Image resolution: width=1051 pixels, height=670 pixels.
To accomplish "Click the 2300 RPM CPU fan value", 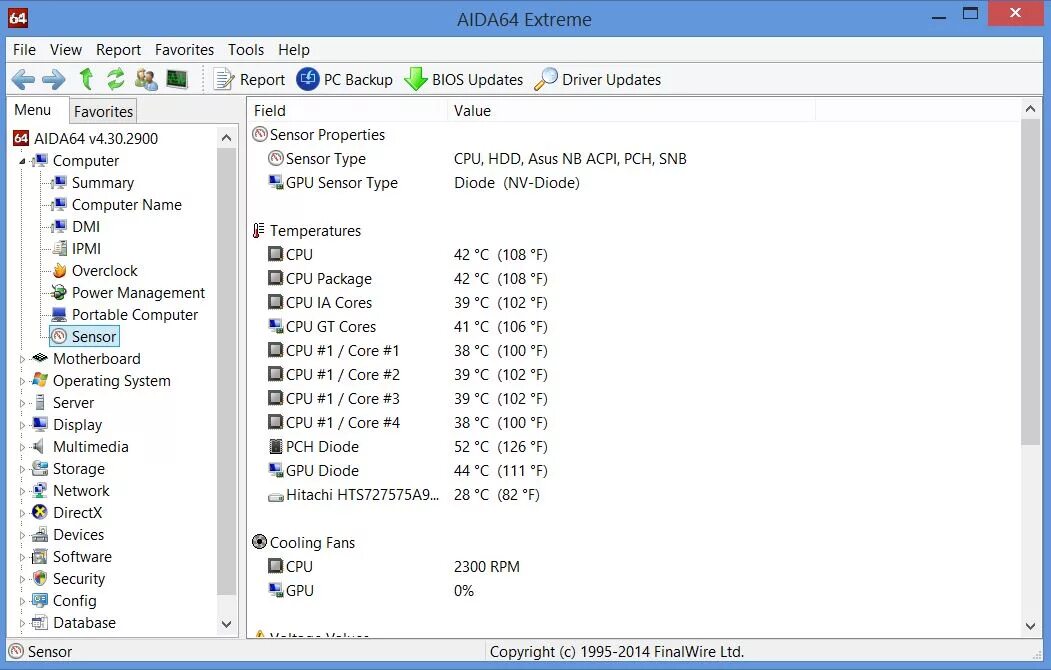I will click(x=487, y=567).
